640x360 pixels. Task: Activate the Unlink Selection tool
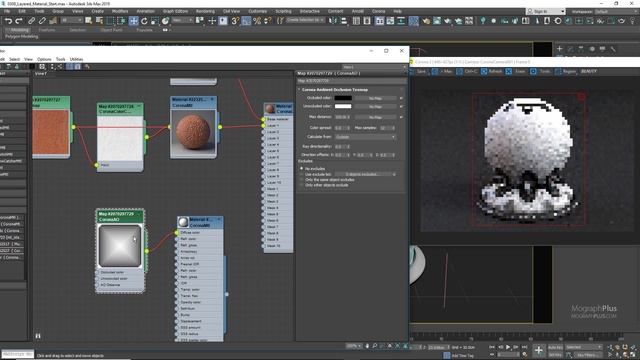(x=42, y=21)
